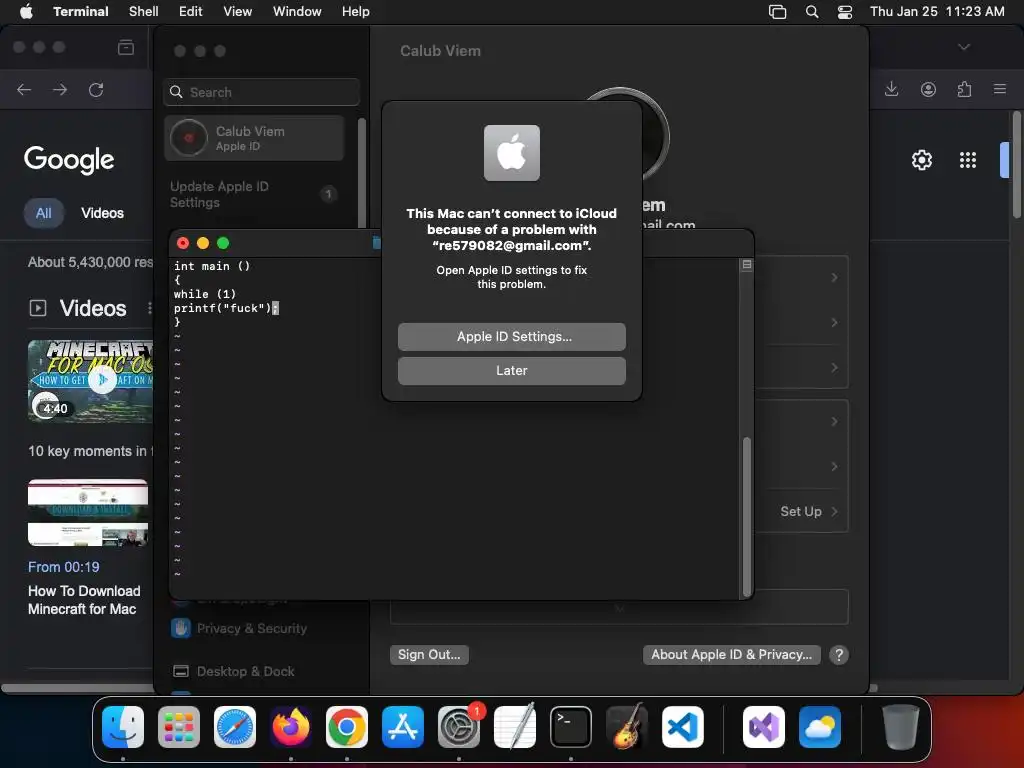Viewport: 1024px width, 768px height.
Task: Open Videos section more options dots
Action: [x=150, y=308]
